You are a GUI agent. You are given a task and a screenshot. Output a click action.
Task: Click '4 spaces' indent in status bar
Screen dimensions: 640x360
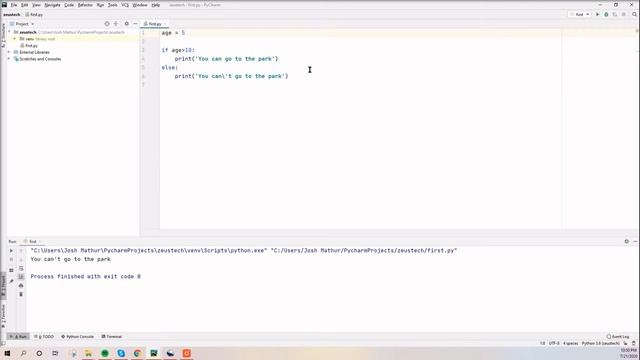[571, 344]
